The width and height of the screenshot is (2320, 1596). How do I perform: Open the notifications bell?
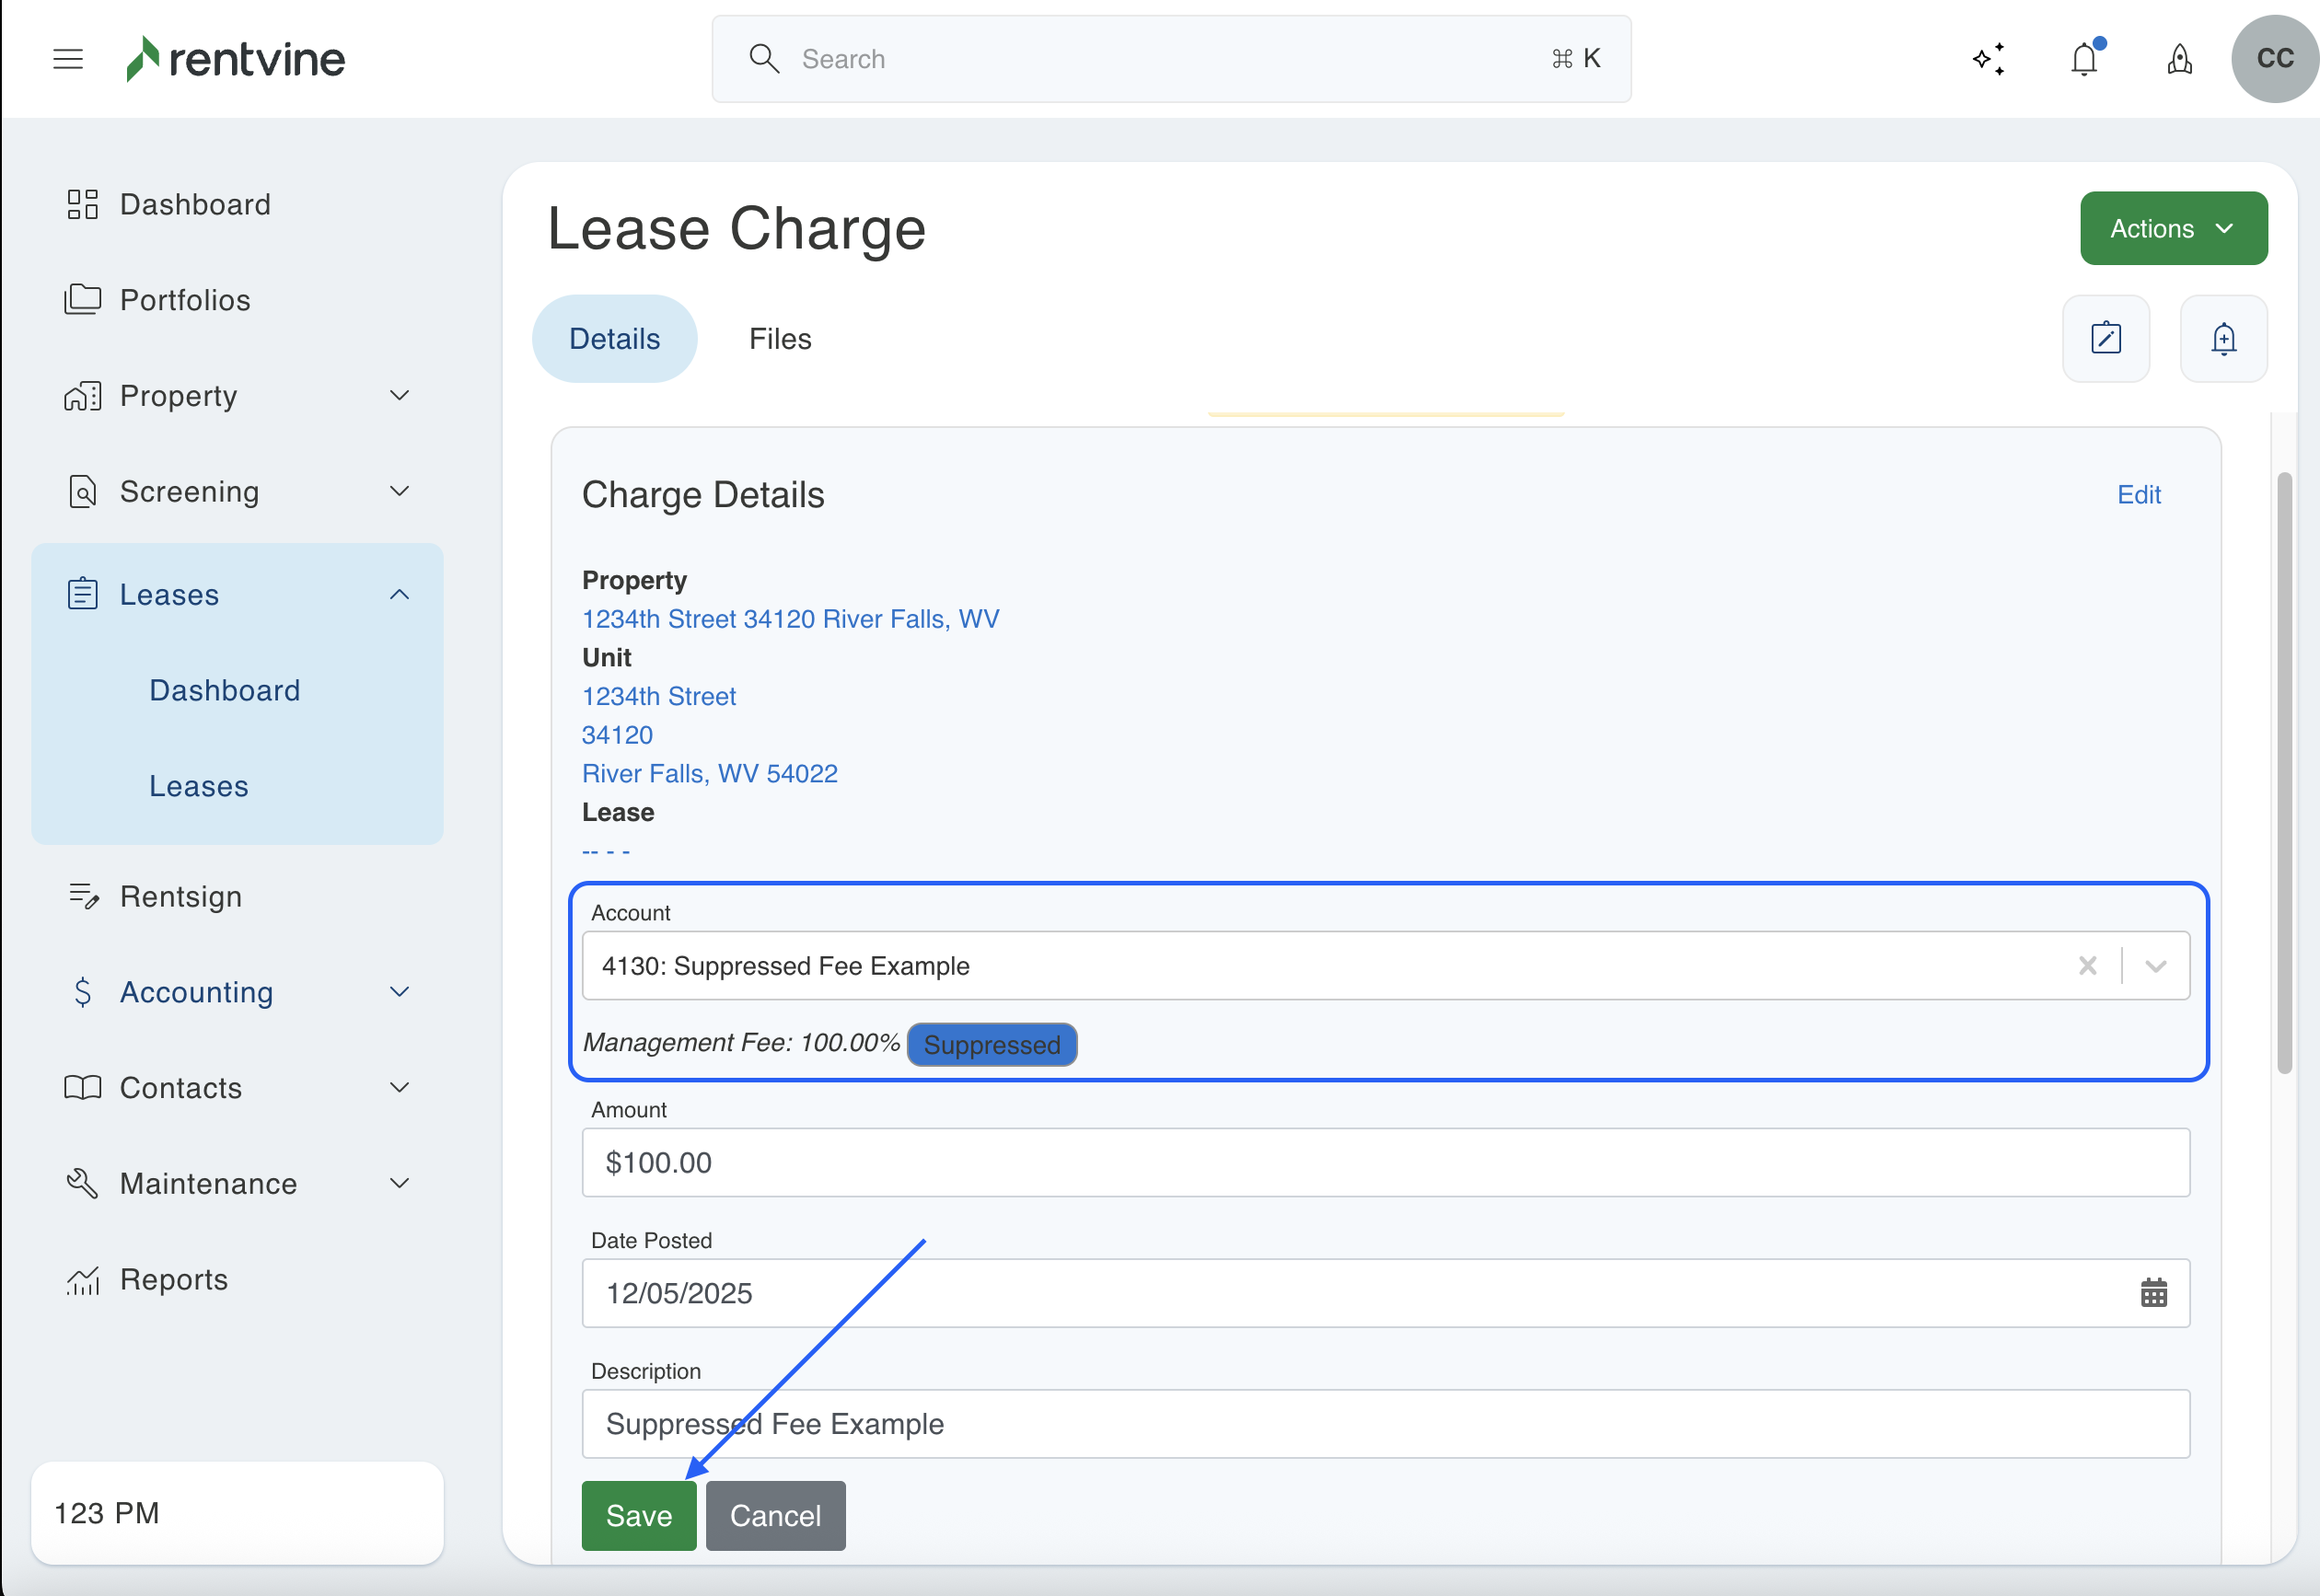[2084, 59]
